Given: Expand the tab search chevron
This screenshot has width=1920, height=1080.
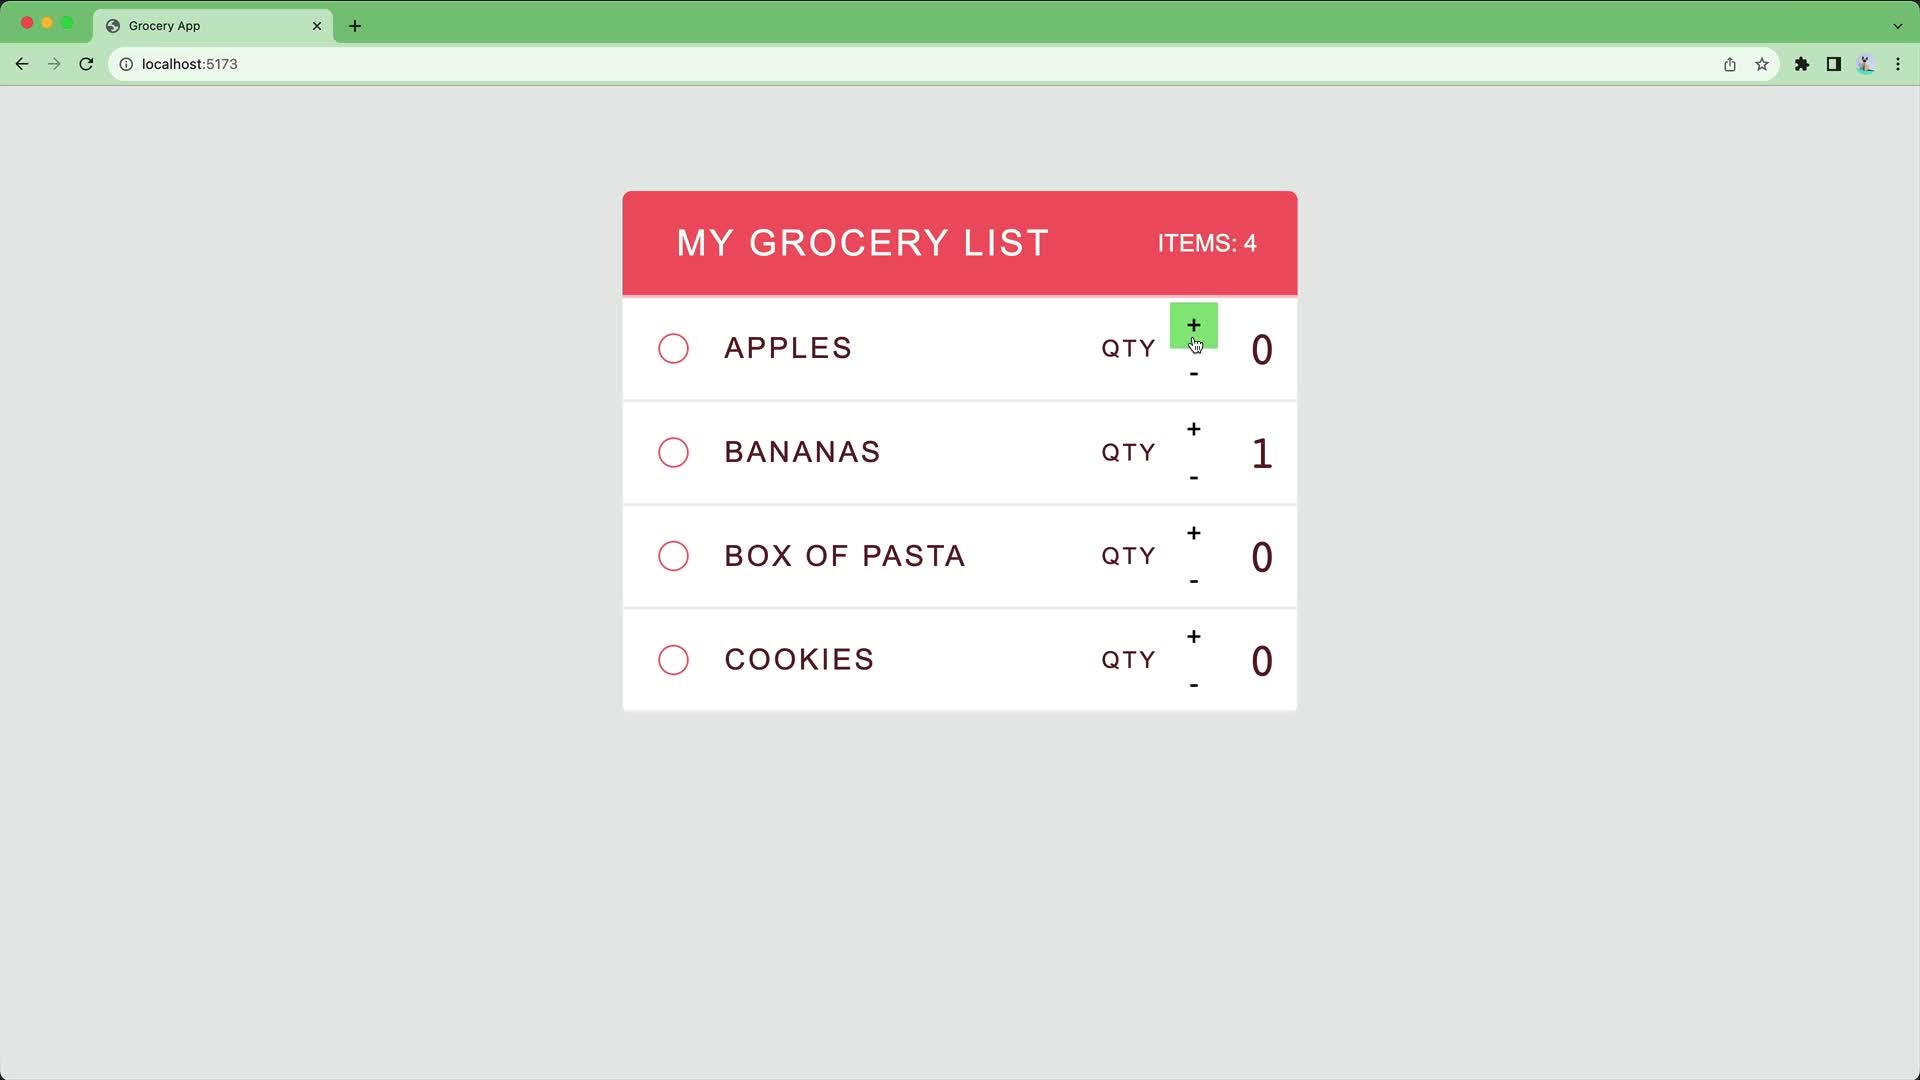Looking at the screenshot, I should pos(1898,26).
